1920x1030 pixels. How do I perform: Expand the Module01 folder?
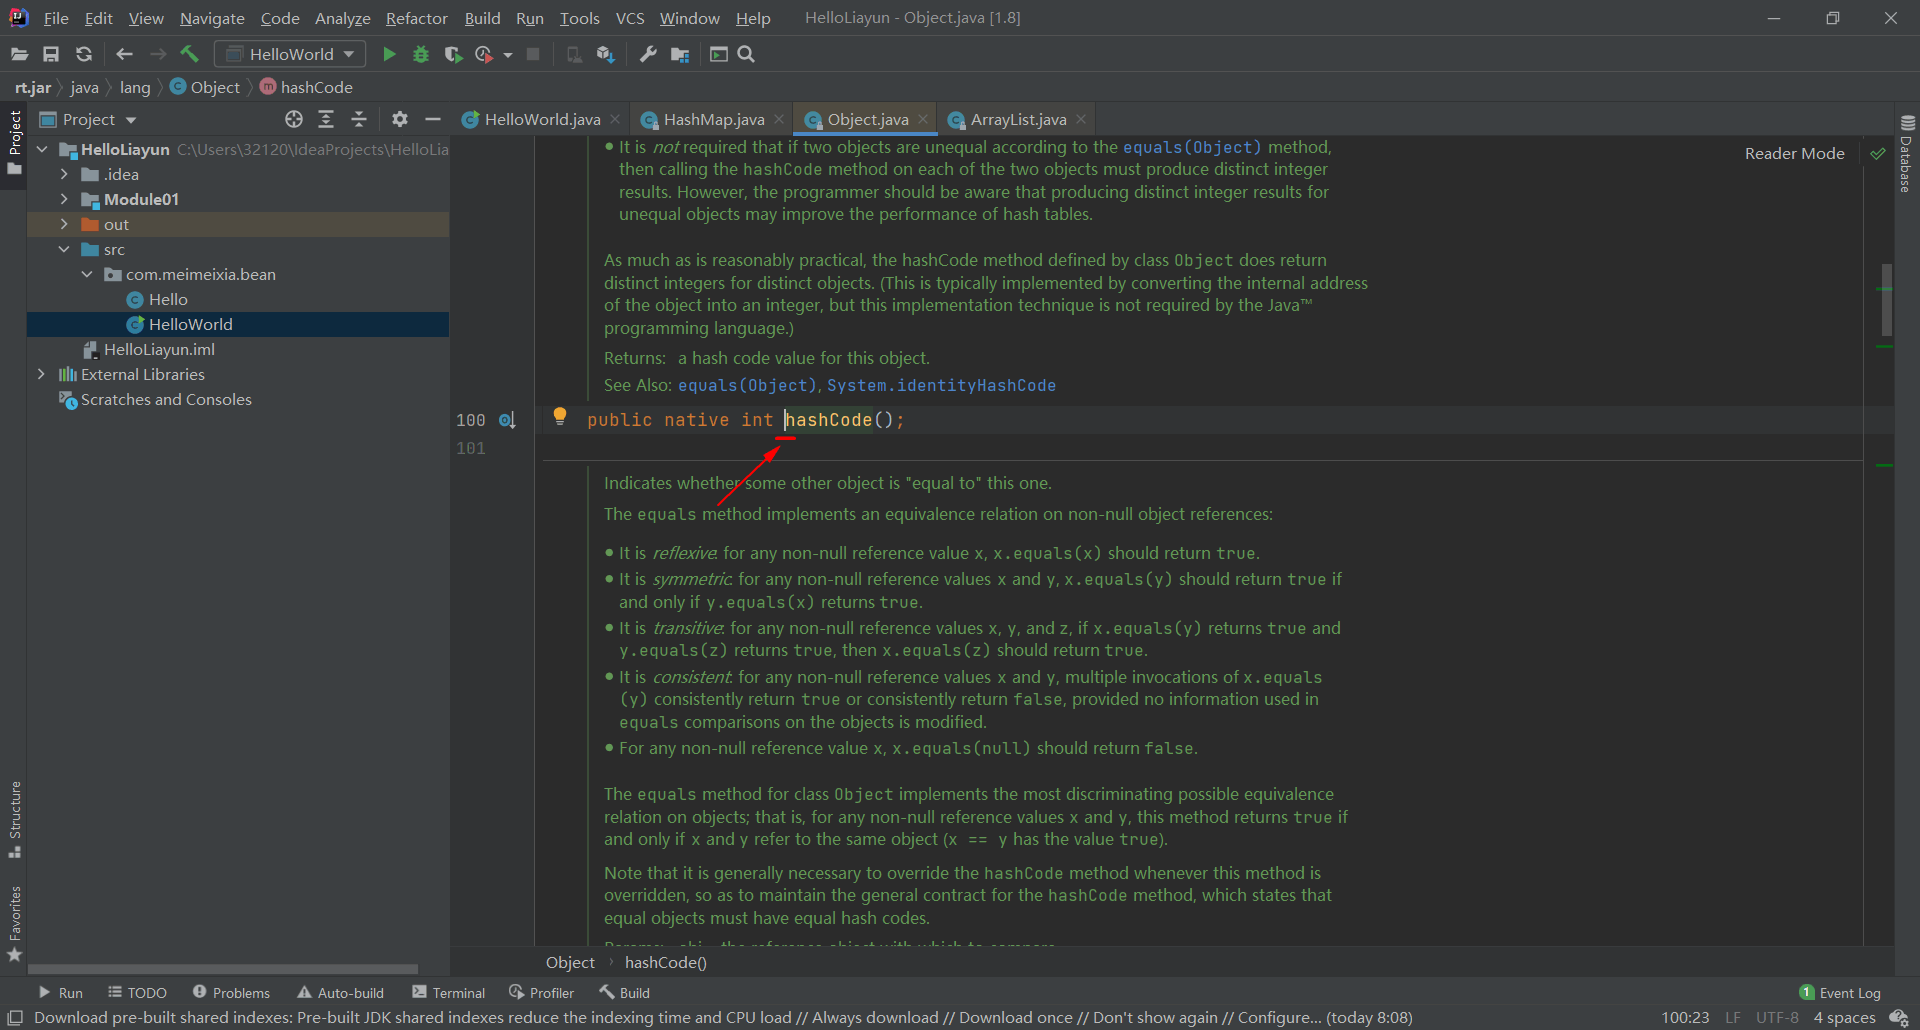pyautogui.click(x=64, y=199)
